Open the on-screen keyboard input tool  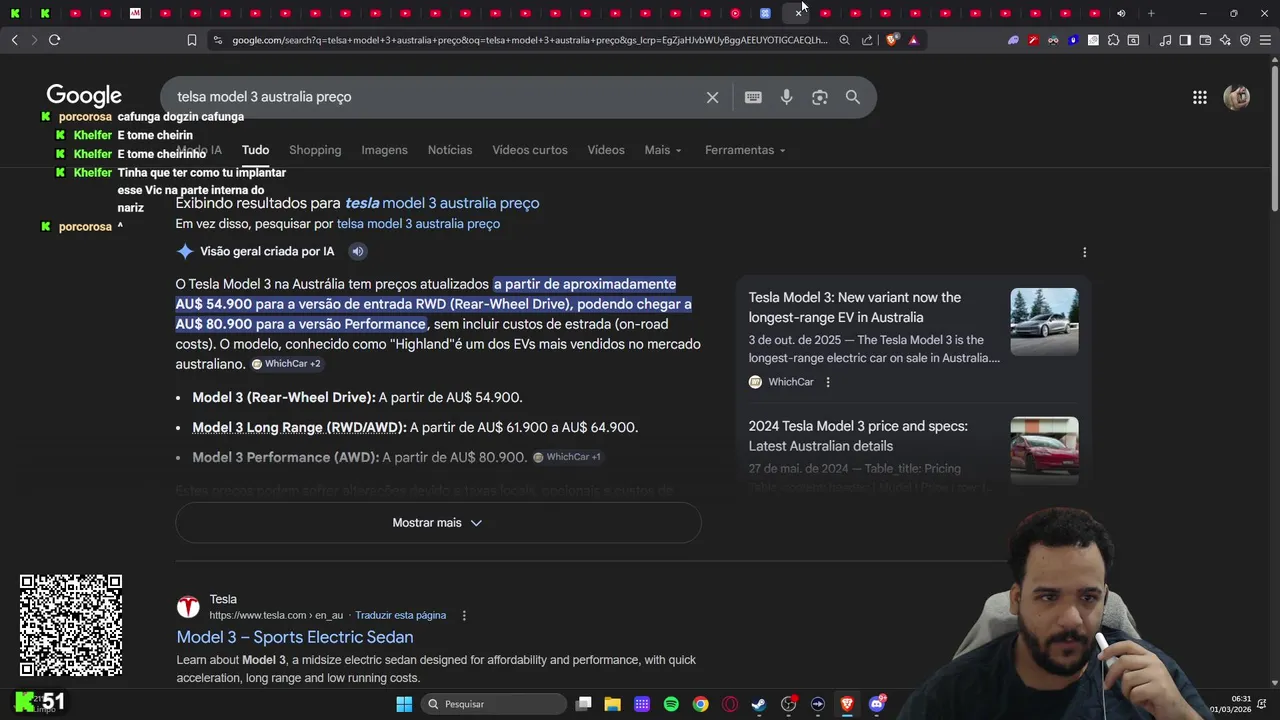point(753,97)
